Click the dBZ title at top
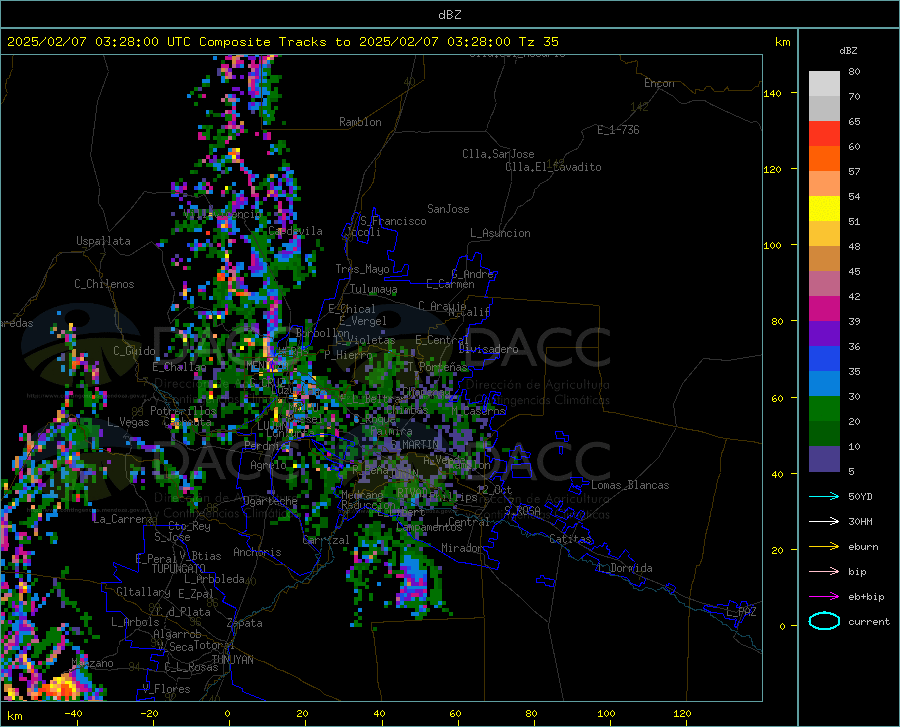 click(x=449, y=15)
